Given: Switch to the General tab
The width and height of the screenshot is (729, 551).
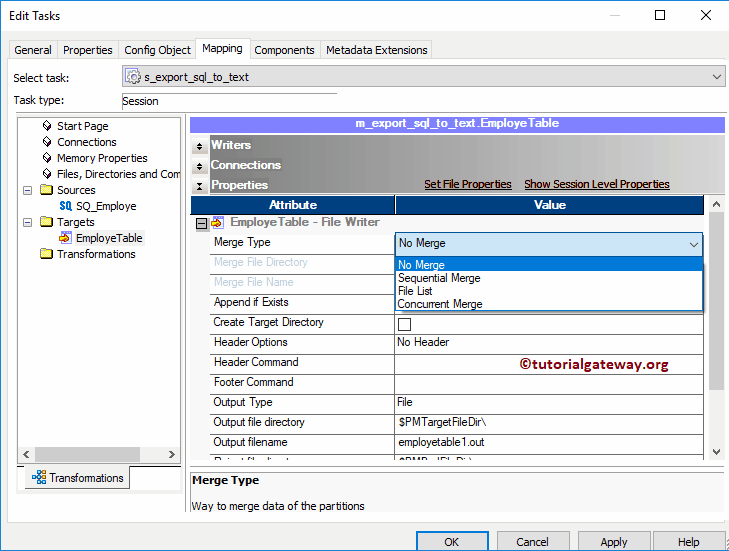Looking at the screenshot, I should (x=33, y=50).
